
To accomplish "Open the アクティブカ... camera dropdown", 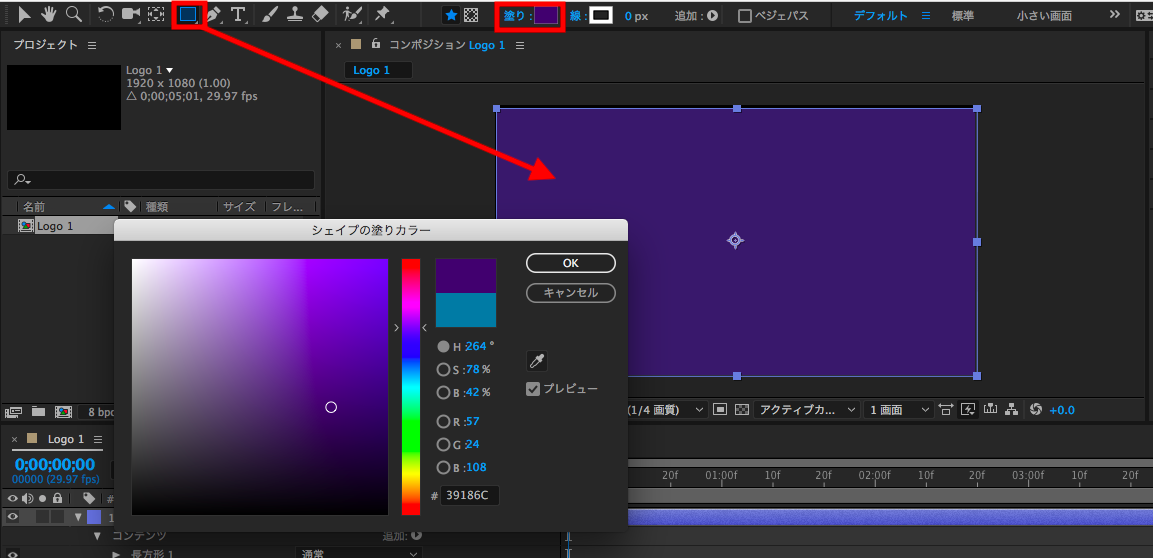I will [808, 409].
